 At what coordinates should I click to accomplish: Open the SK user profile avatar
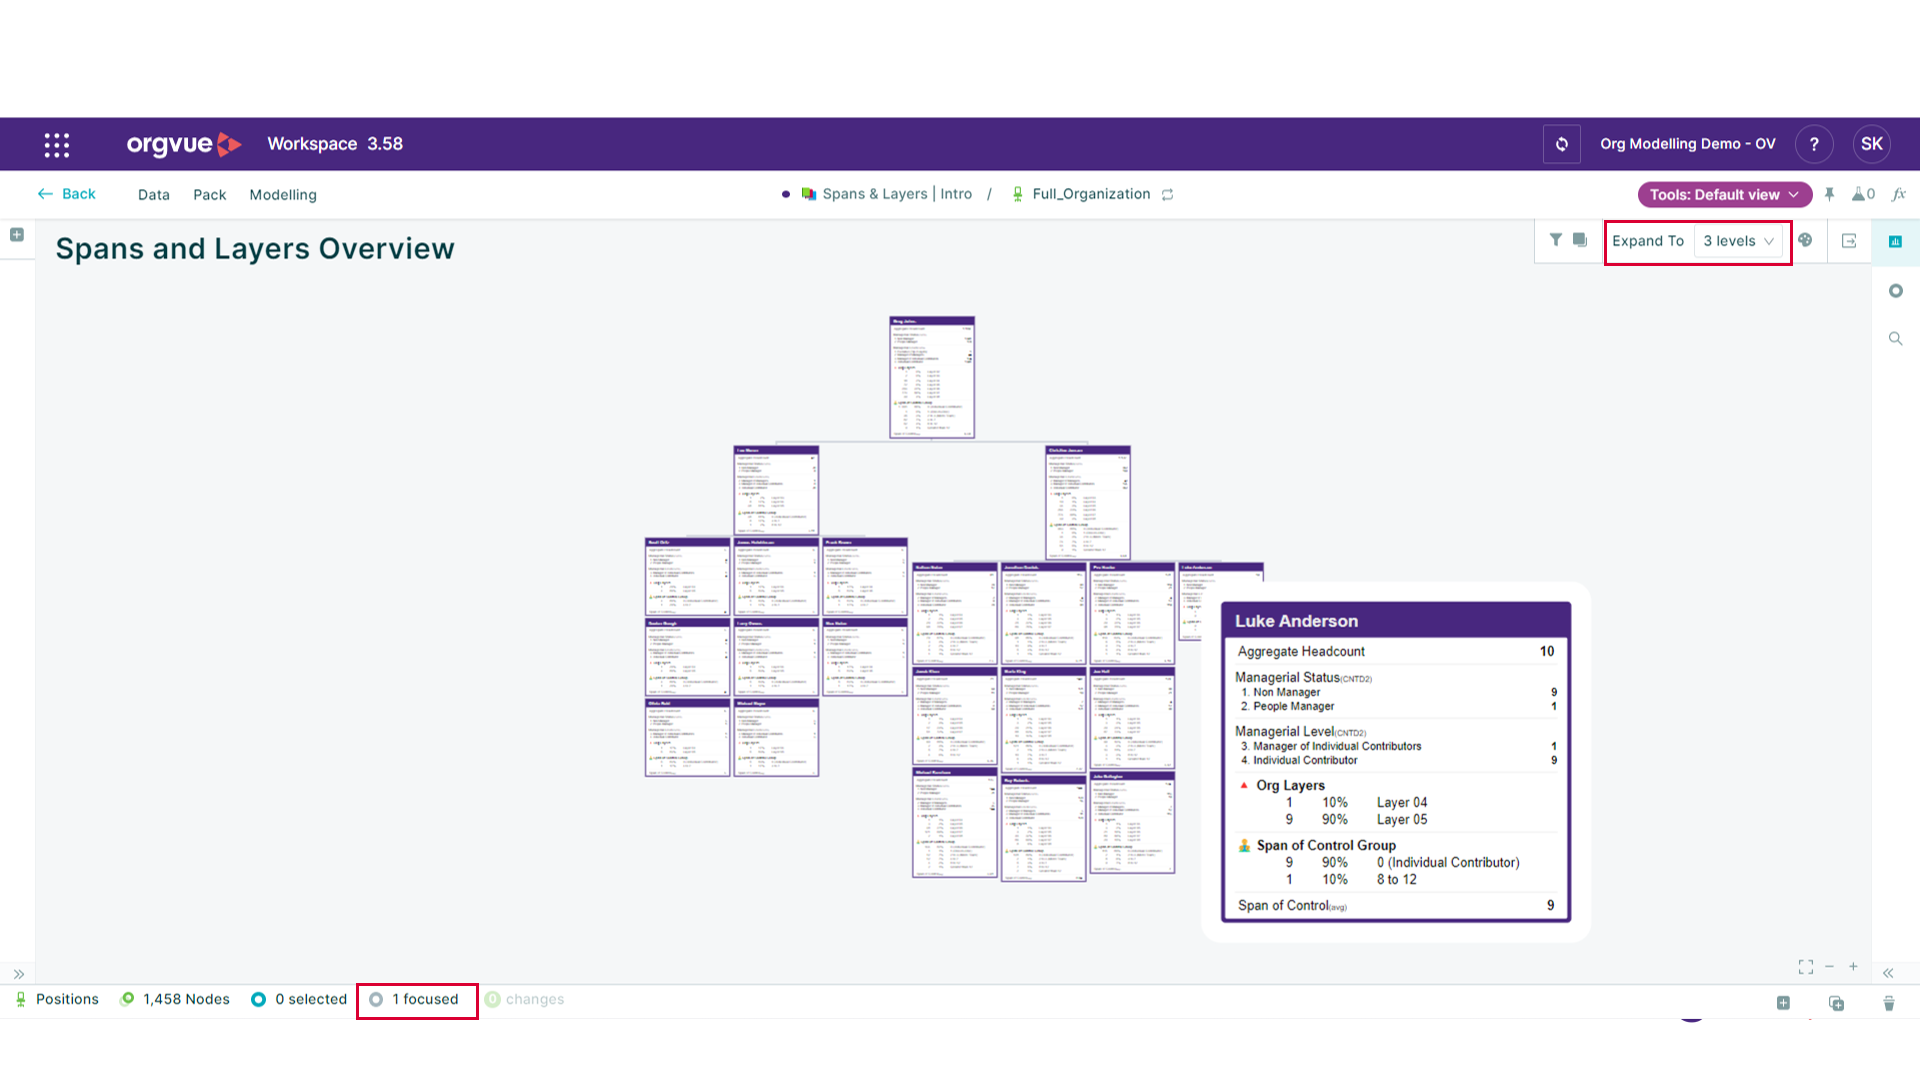coord(1872,144)
